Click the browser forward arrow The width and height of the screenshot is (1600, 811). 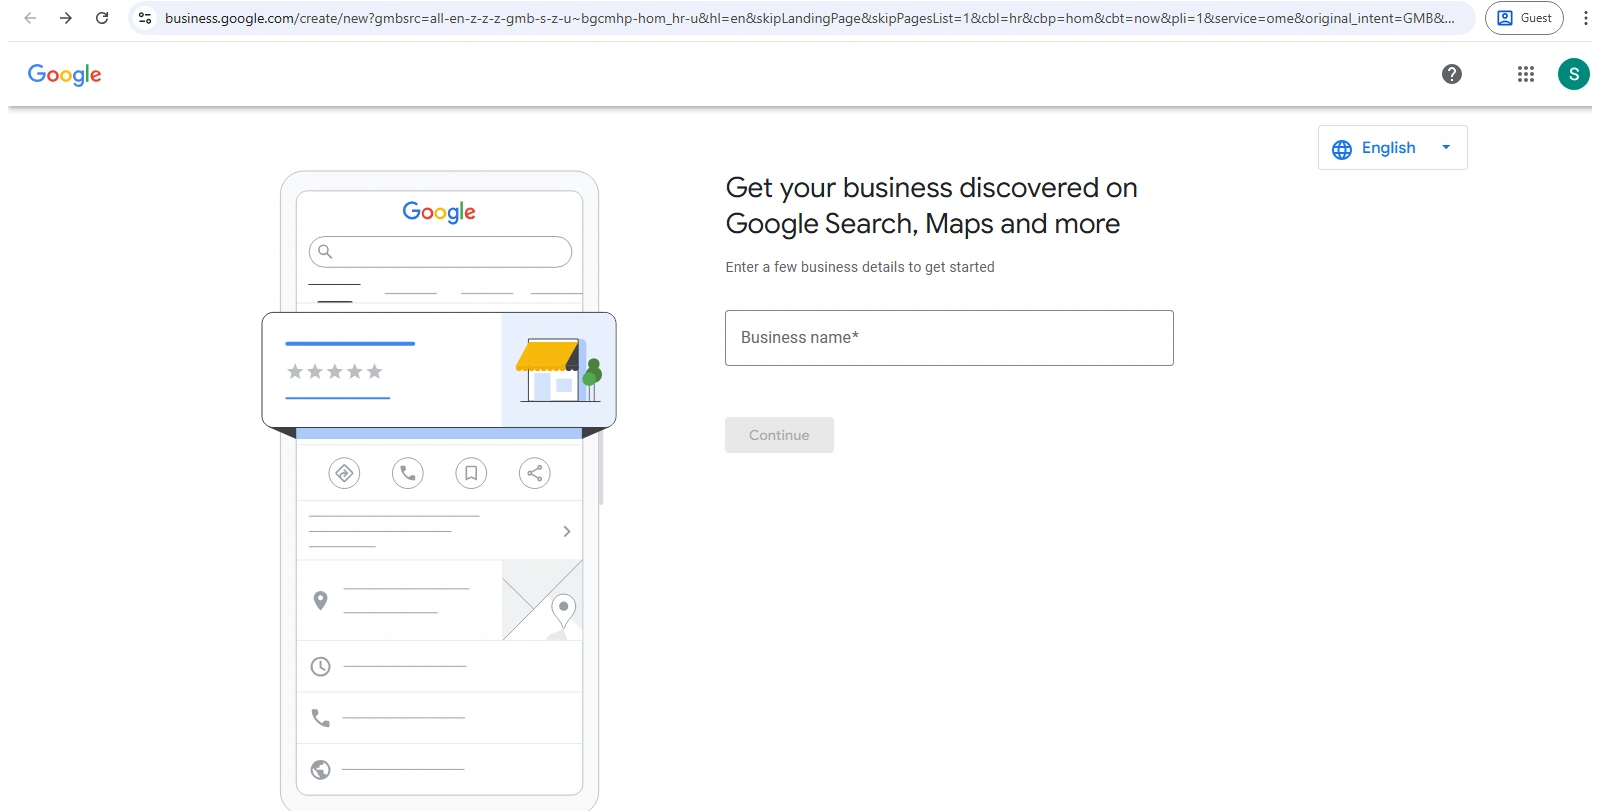(x=66, y=18)
